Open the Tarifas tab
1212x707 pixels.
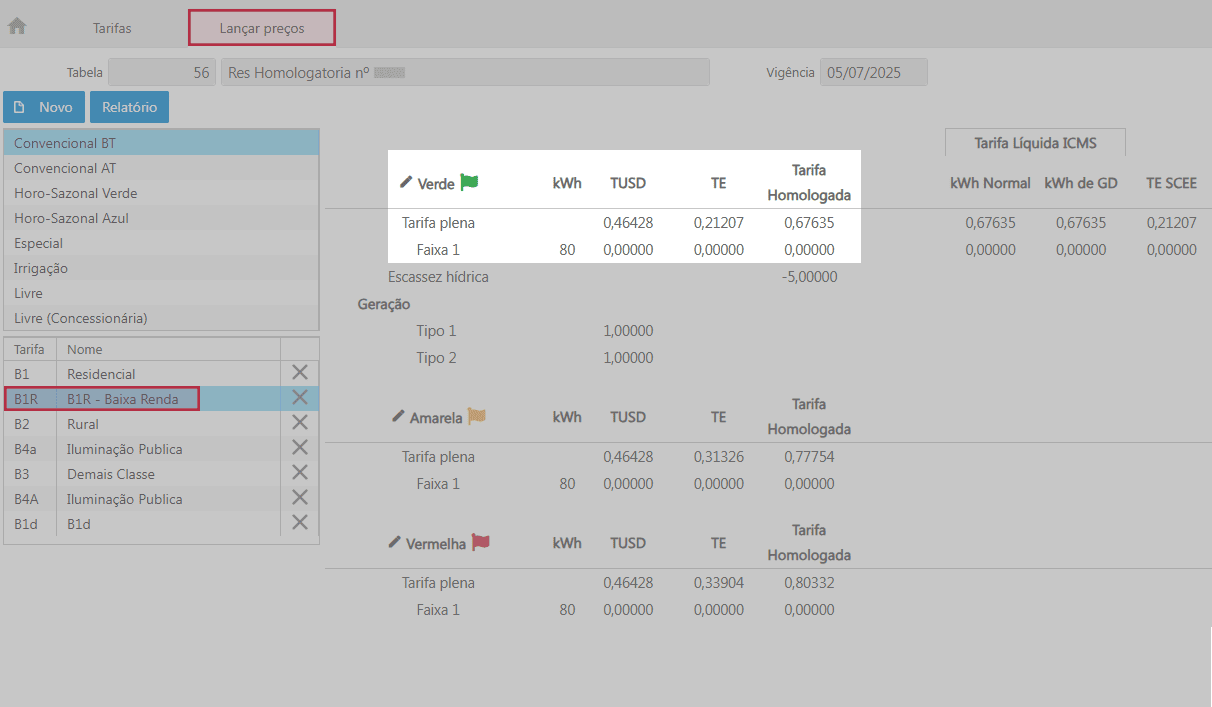click(112, 28)
